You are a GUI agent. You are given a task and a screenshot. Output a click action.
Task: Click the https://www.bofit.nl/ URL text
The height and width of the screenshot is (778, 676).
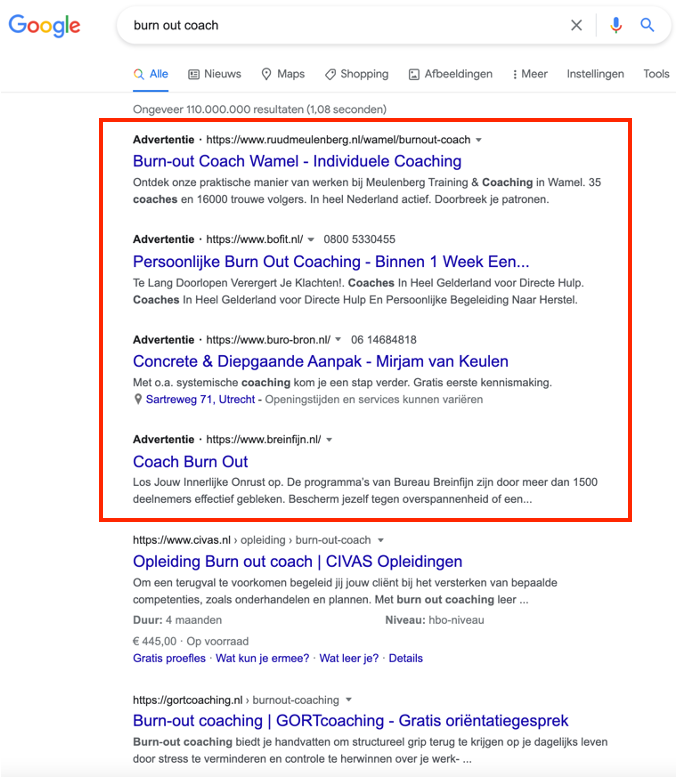coord(255,239)
